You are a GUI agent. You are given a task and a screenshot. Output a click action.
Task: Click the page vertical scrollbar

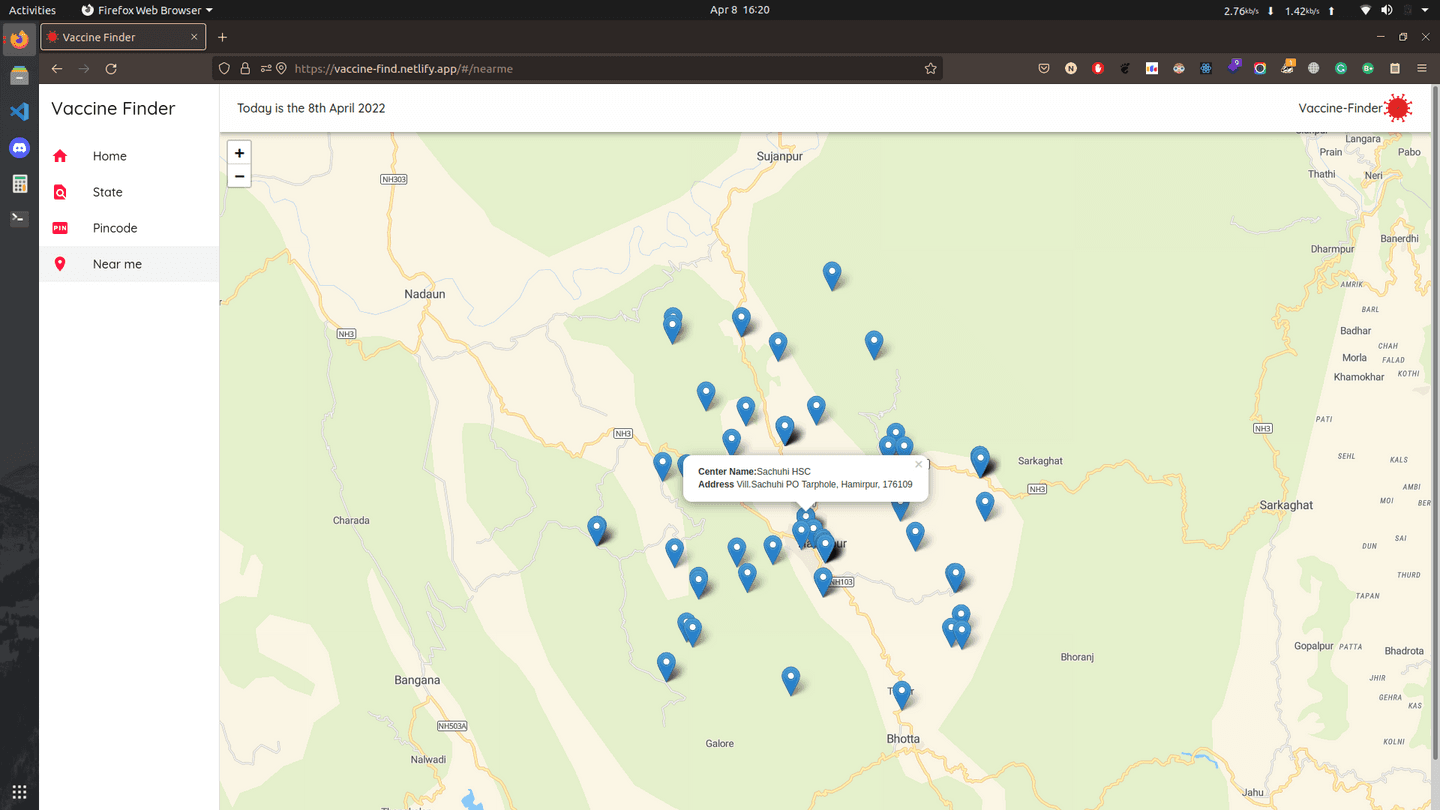click(x=1435, y=420)
